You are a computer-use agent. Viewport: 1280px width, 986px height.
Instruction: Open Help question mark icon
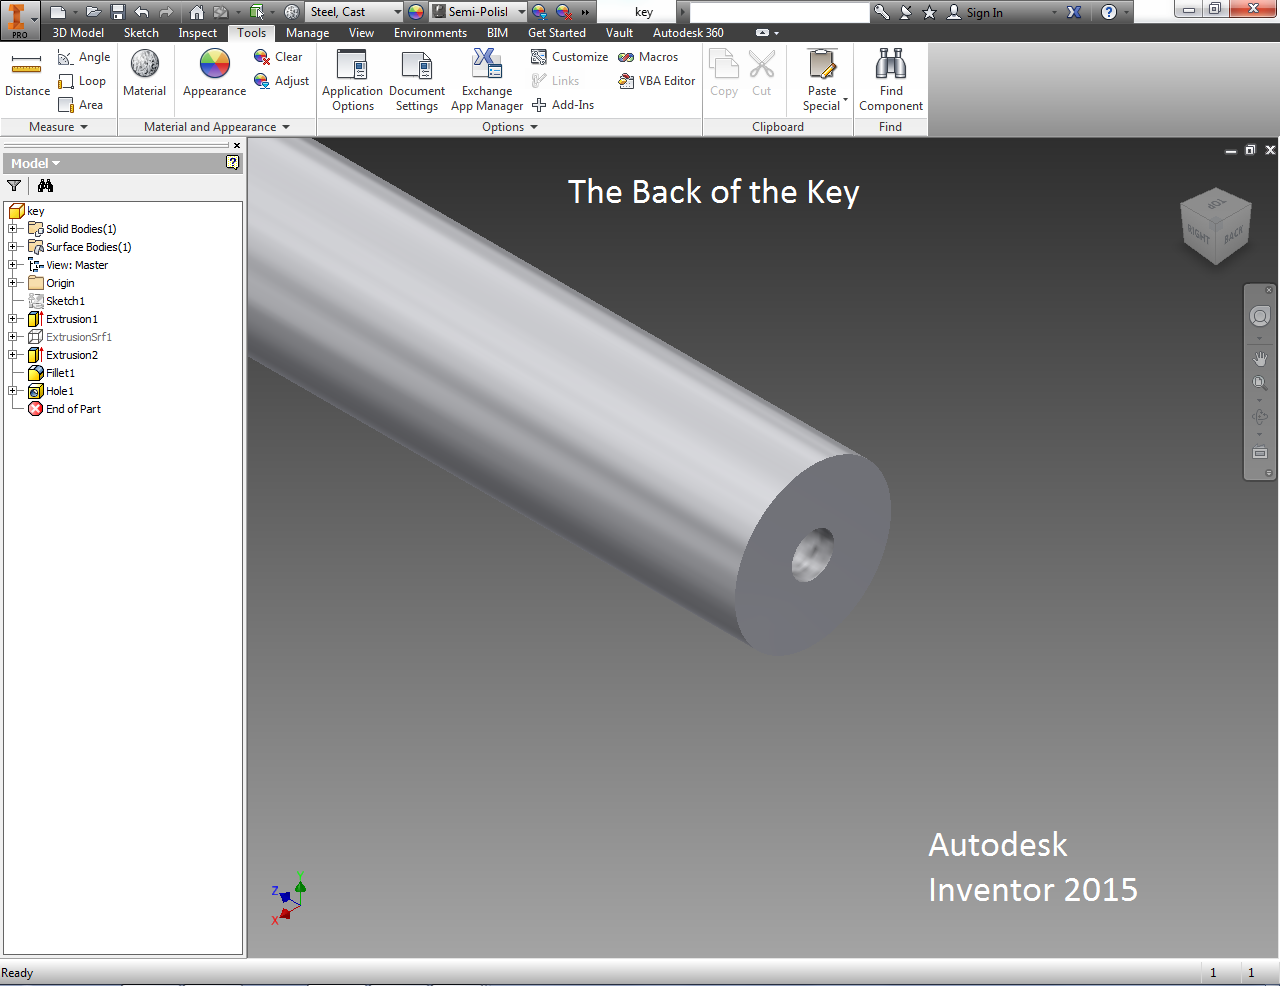(1108, 12)
